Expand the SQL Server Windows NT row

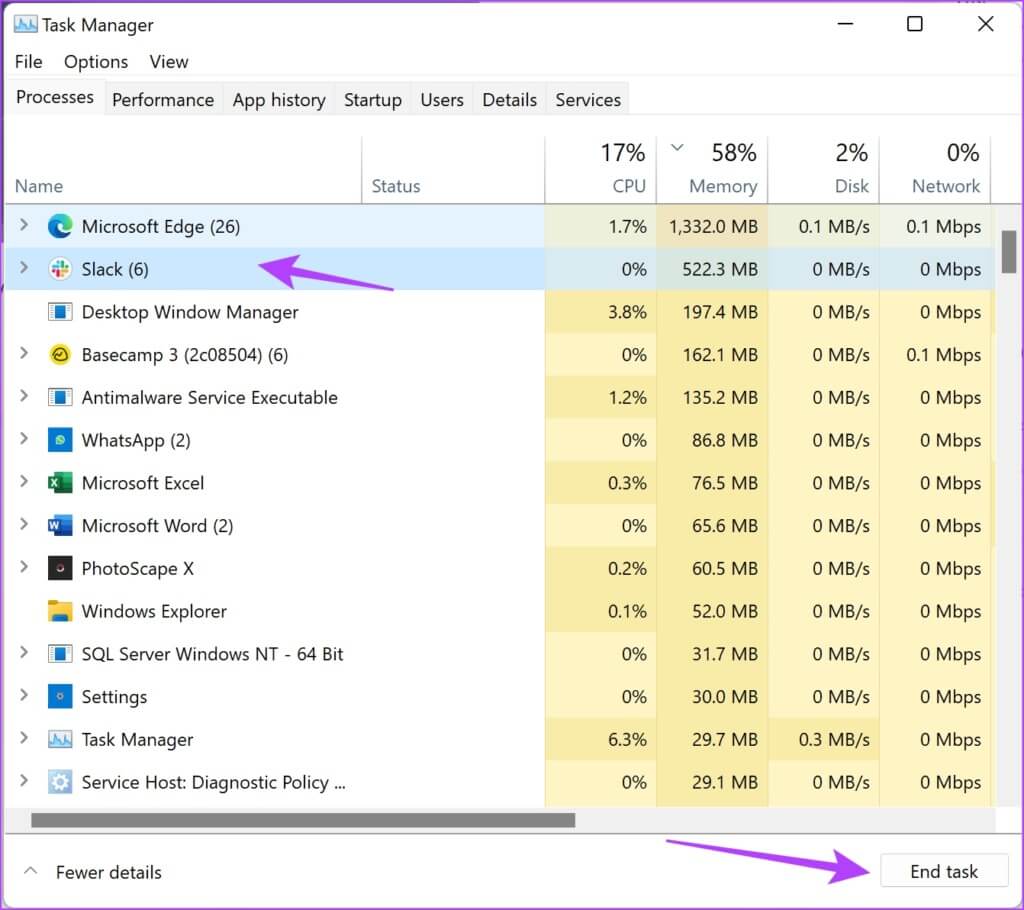[x=24, y=652]
